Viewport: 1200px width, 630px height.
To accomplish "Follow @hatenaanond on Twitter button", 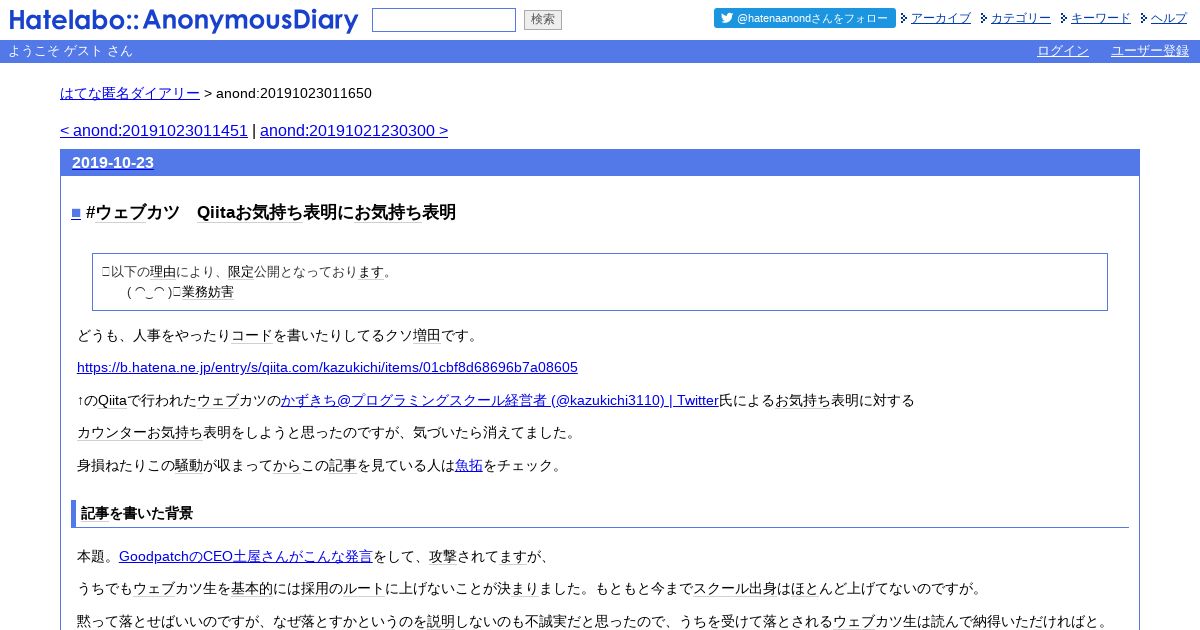I will click(x=805, y=18).
